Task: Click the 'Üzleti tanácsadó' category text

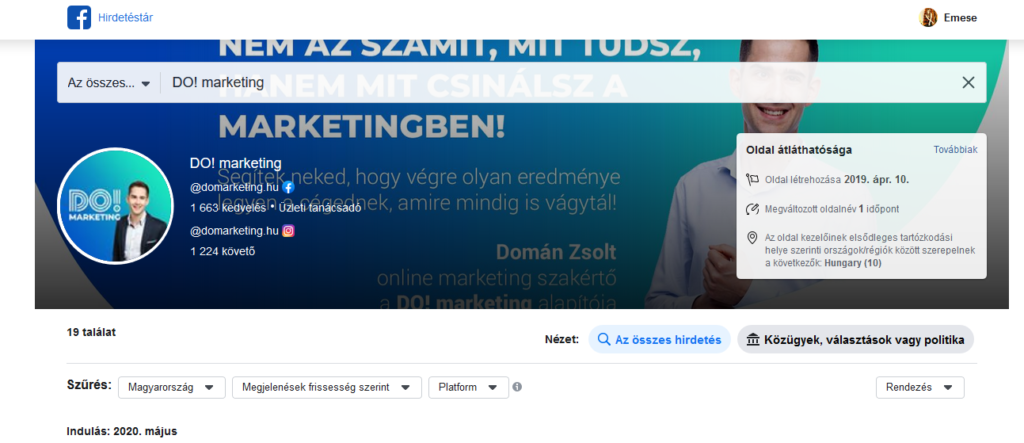Action: click(x=319, y=208)
